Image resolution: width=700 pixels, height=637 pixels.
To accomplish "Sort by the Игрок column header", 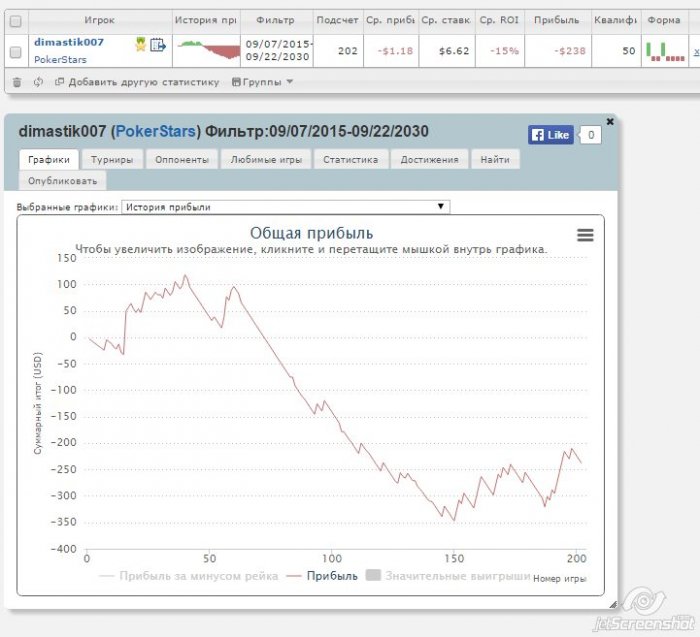I will [100, 21].
